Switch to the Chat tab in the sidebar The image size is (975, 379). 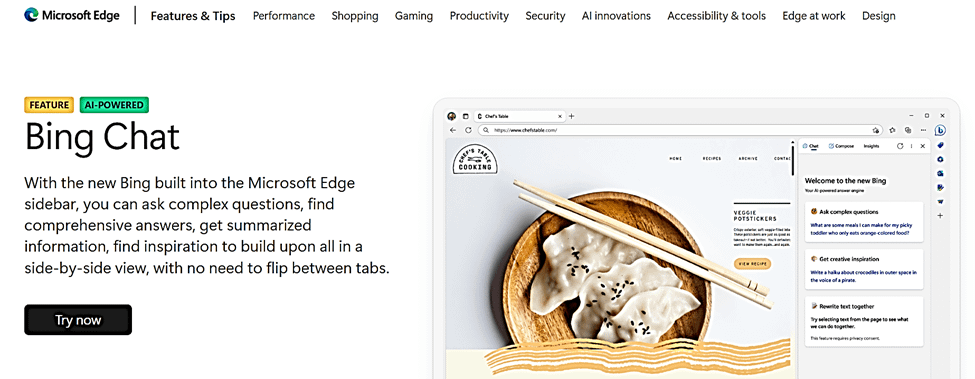point(810,146)
